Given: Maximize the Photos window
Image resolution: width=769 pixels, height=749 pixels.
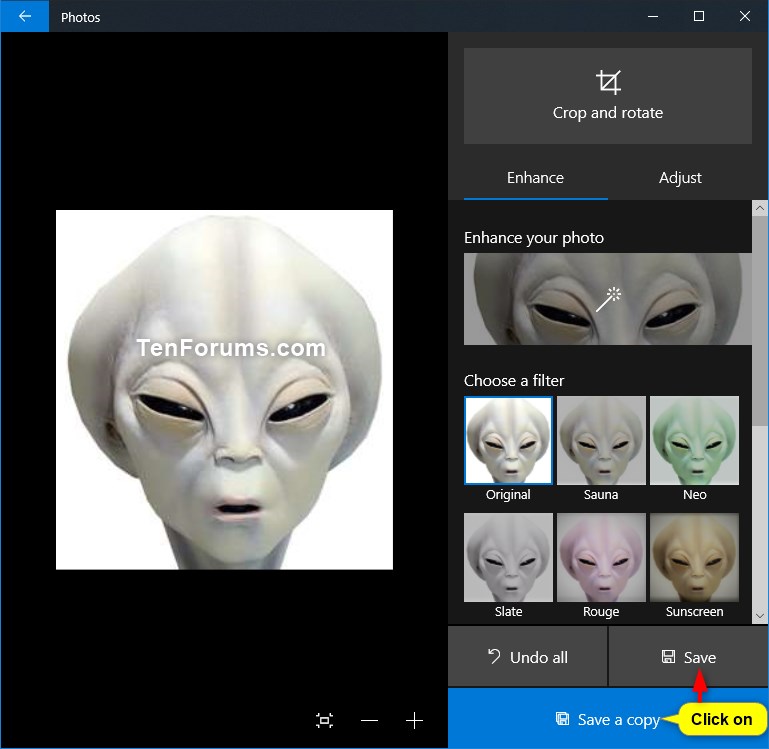Looking at the screenshot, I should (699, 16).
